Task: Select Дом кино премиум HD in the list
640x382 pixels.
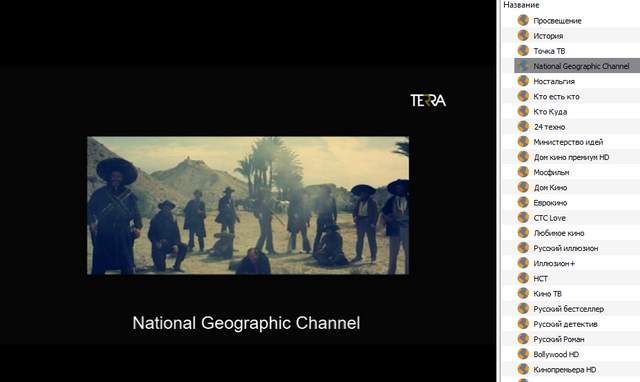Action: pyautogui.click(x=571, y=157)
